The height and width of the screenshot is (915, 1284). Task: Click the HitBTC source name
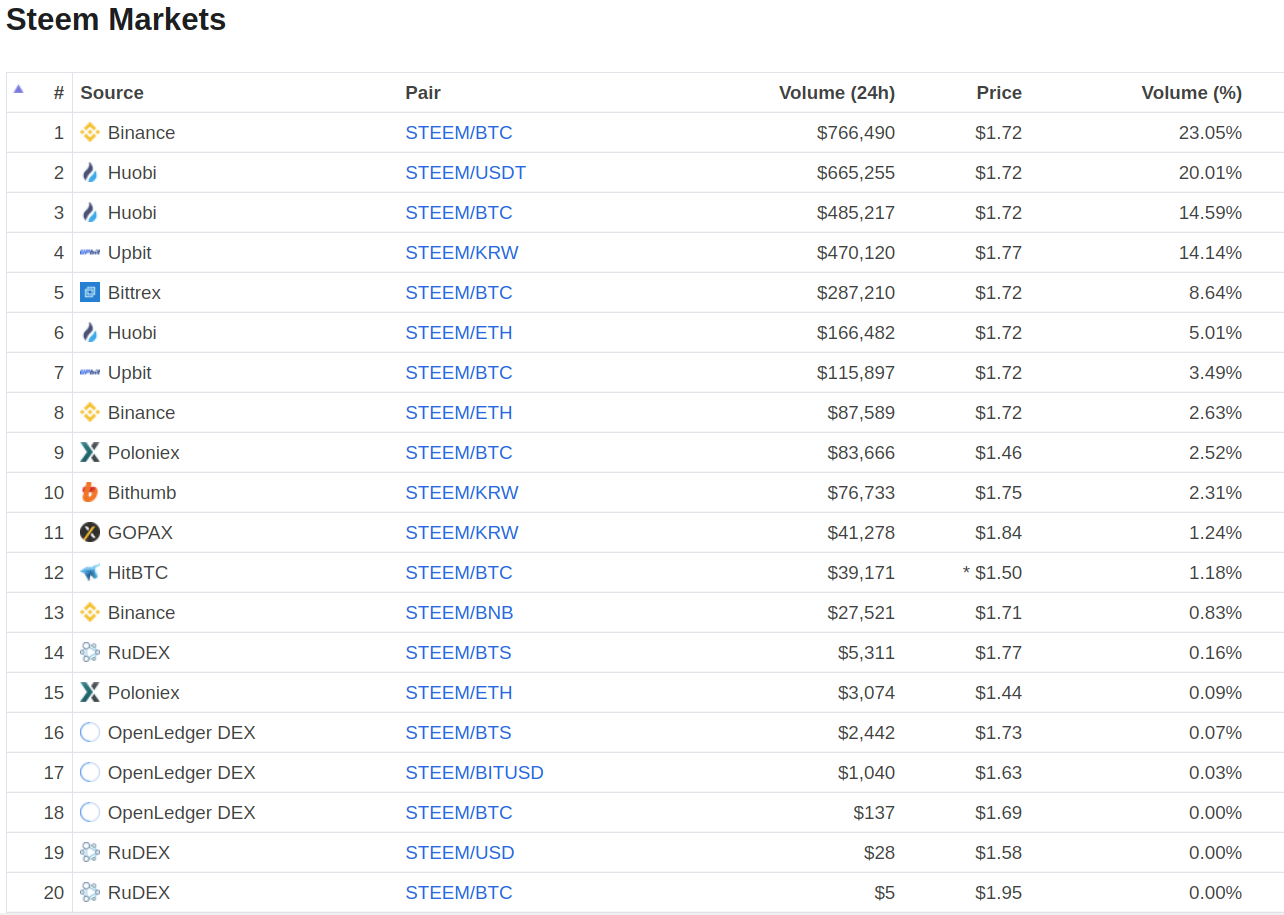pos(138,573)
